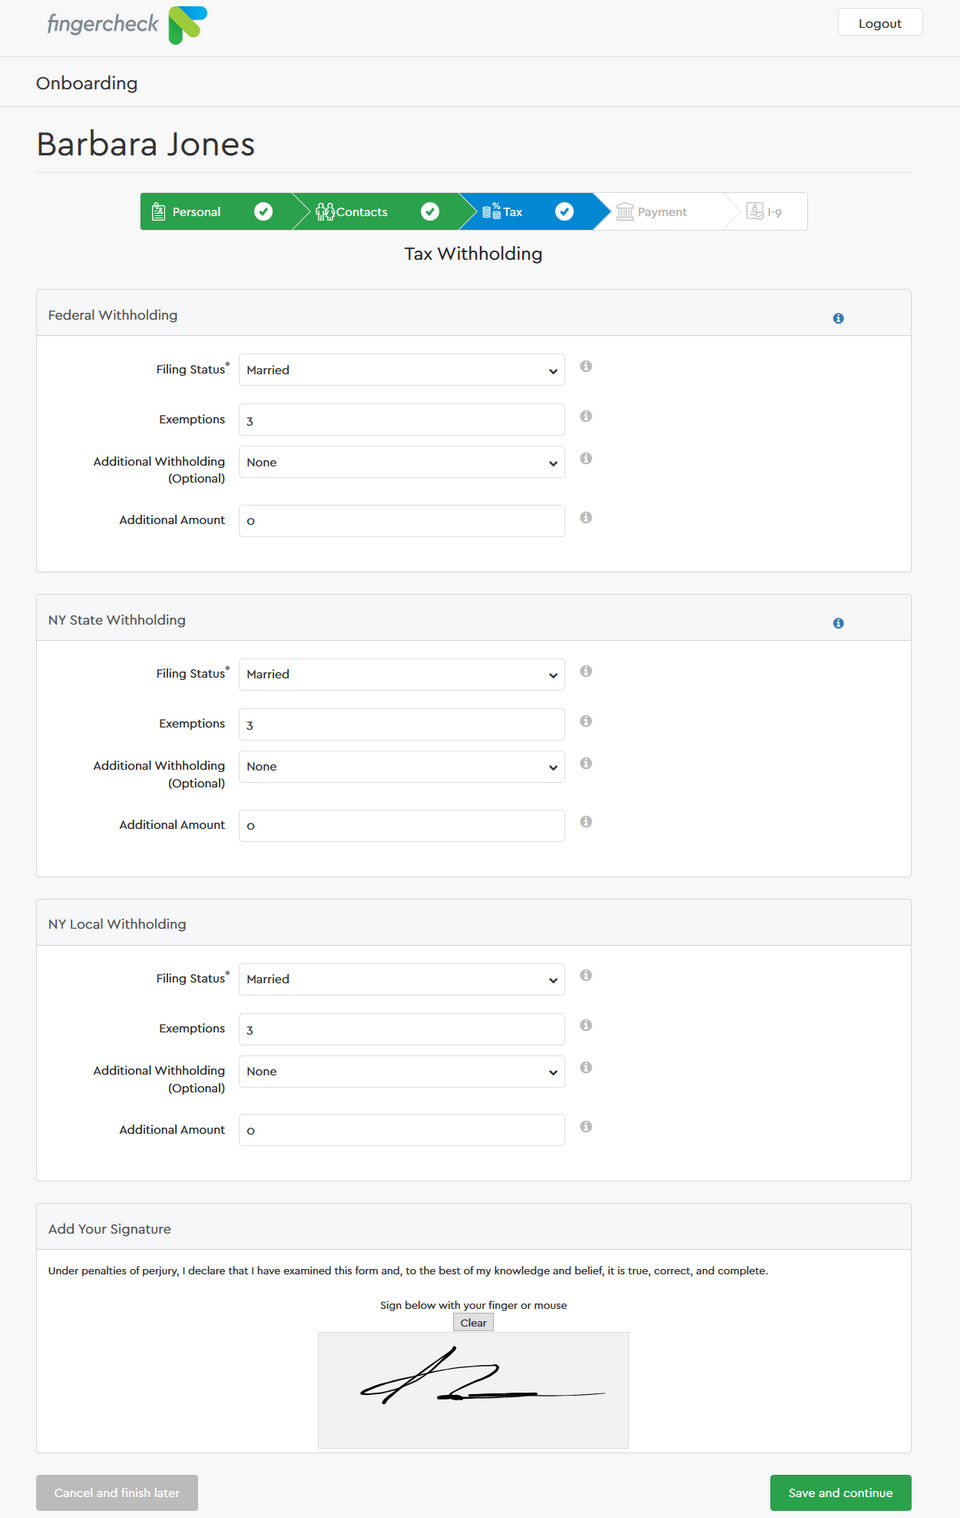
Task: Click info icon beside NY Local Filing Status
Action: pyautogui.click(x=586, y=975)
